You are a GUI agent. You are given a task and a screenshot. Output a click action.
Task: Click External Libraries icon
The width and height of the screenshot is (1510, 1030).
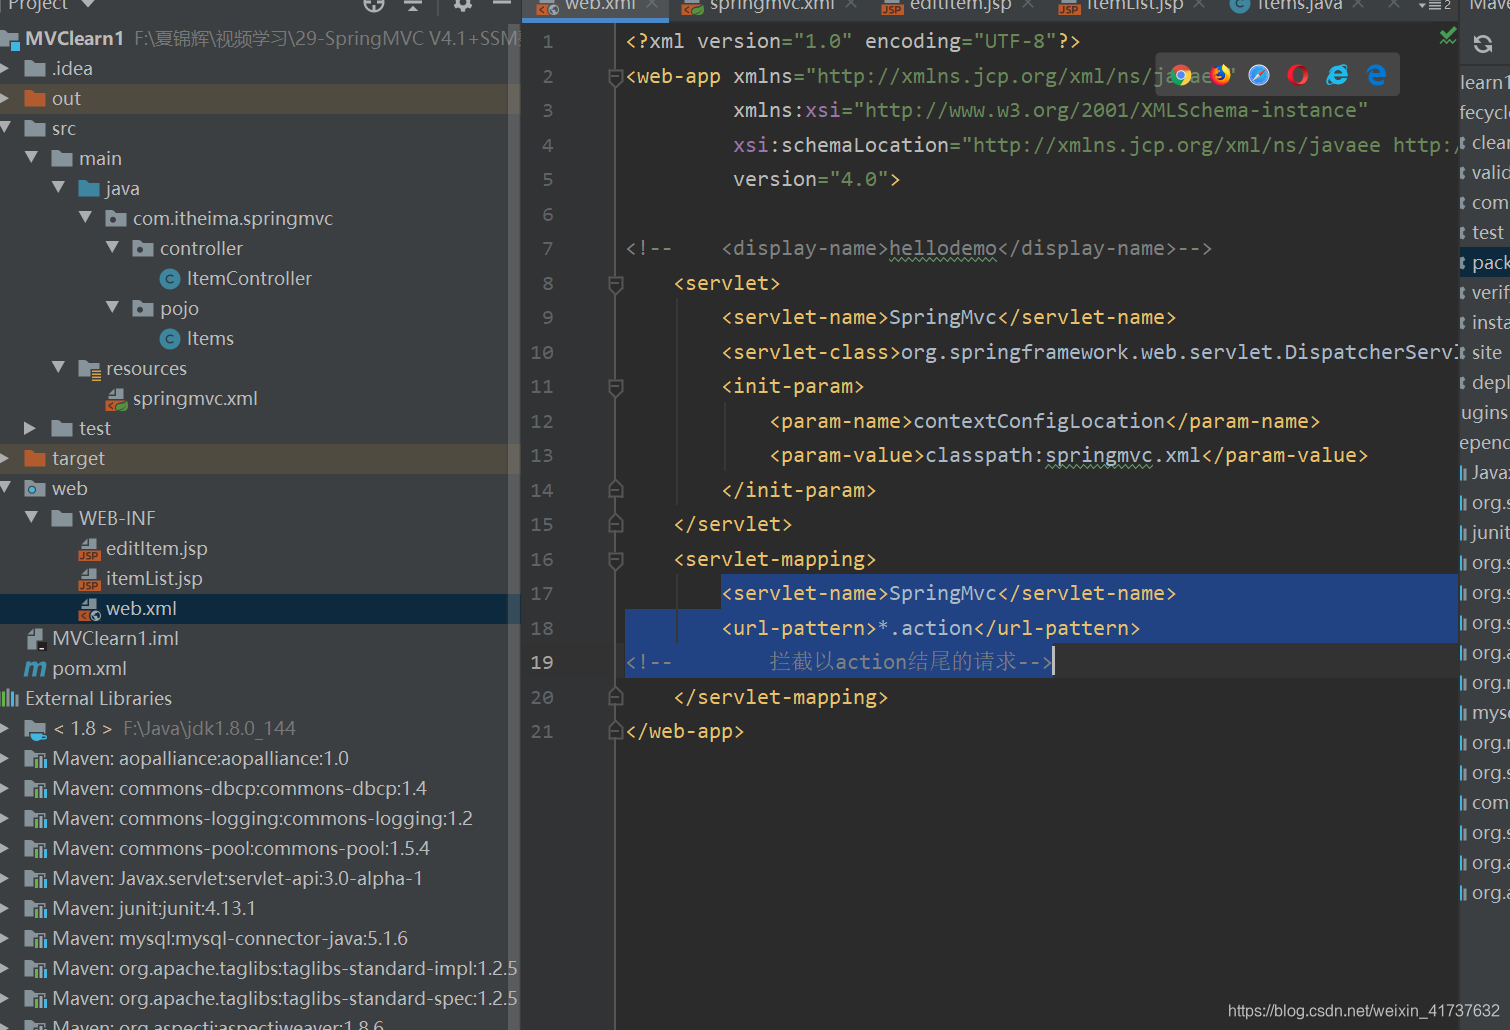10,698
